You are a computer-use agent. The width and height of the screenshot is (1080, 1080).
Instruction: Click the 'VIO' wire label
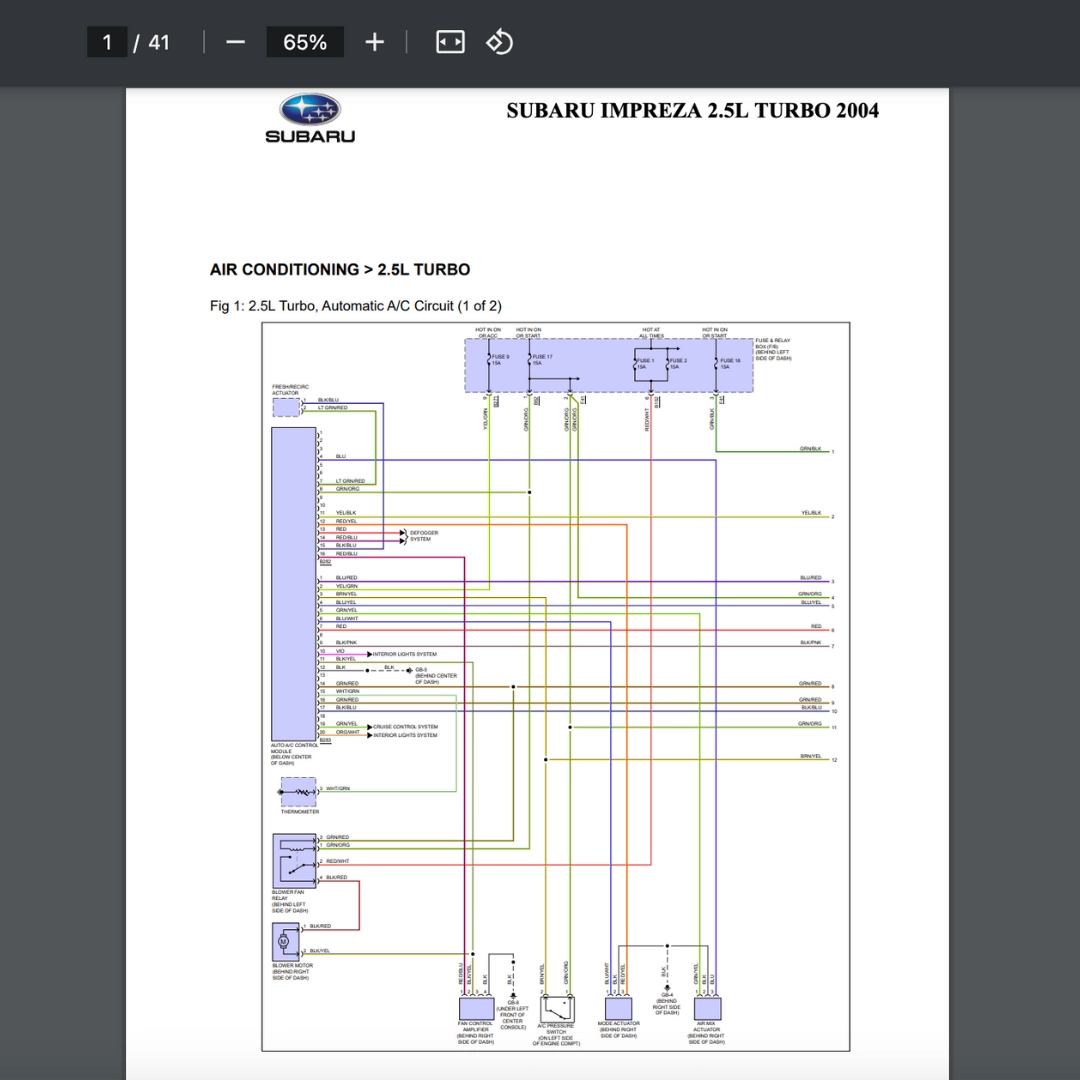click(340, 651)
